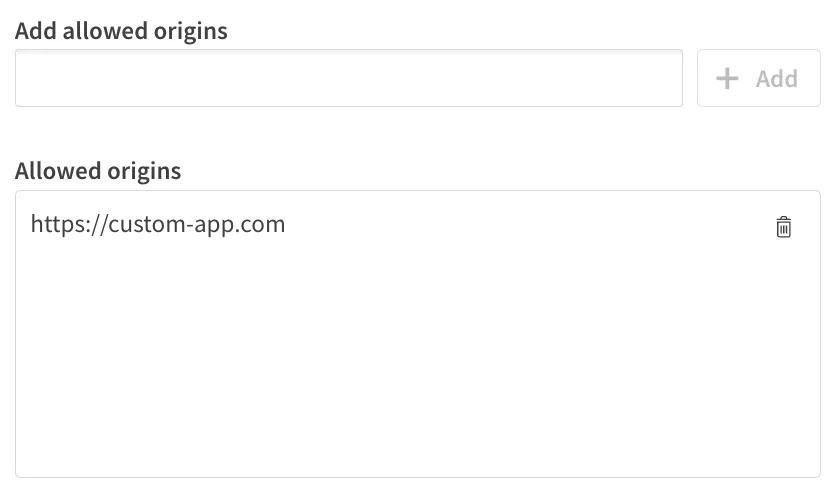
Task: Select the delete icon for the listed origin
Action: pyautogui.click(x=784, y=227)
